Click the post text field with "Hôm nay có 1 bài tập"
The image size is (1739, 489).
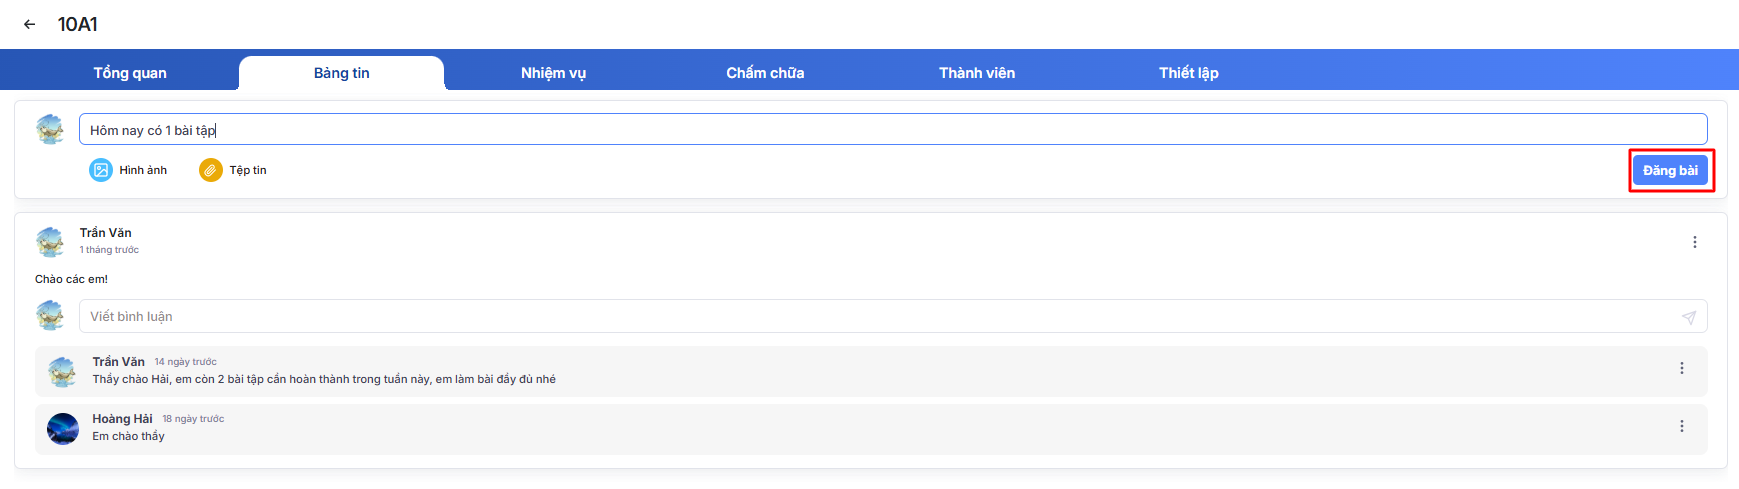click(892, 130)
